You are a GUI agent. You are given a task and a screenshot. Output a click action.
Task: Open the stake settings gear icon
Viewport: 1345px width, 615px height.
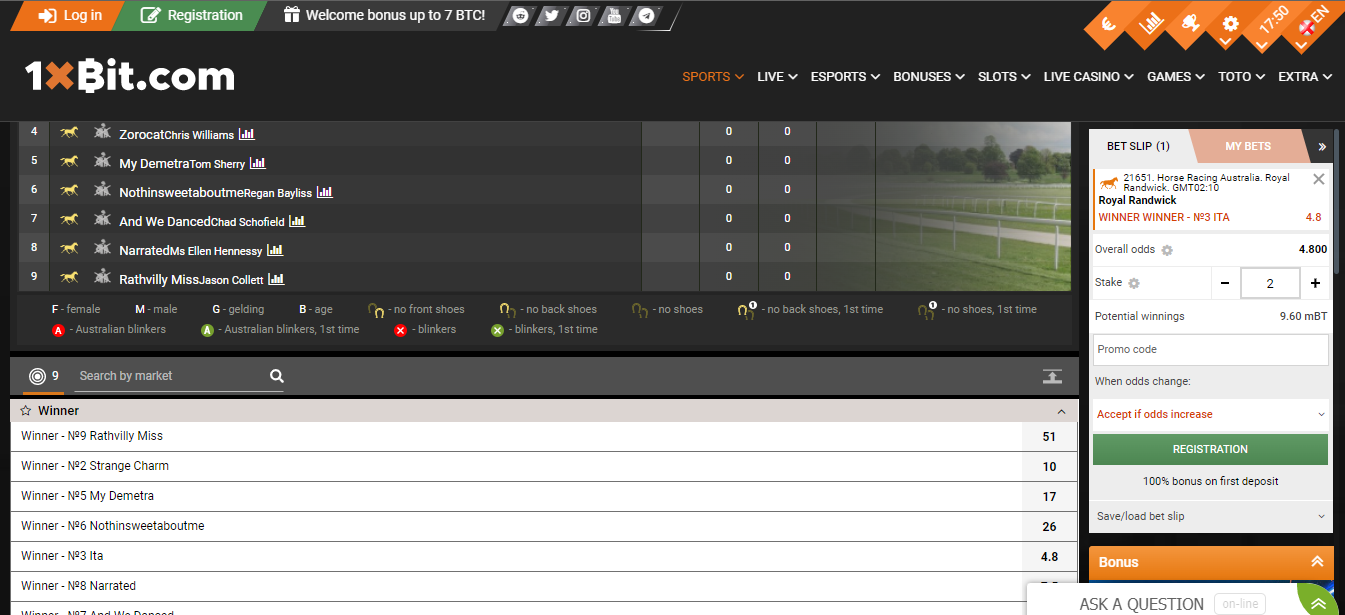(1134, 283)
